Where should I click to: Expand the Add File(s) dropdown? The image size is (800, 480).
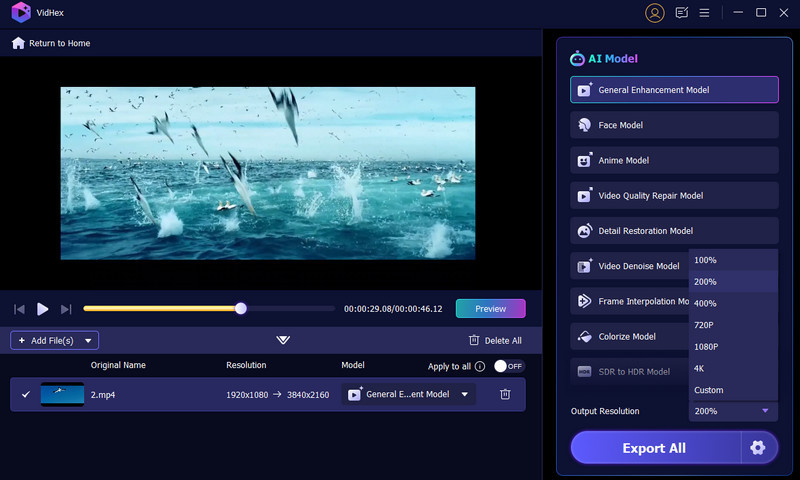[88, 341]
